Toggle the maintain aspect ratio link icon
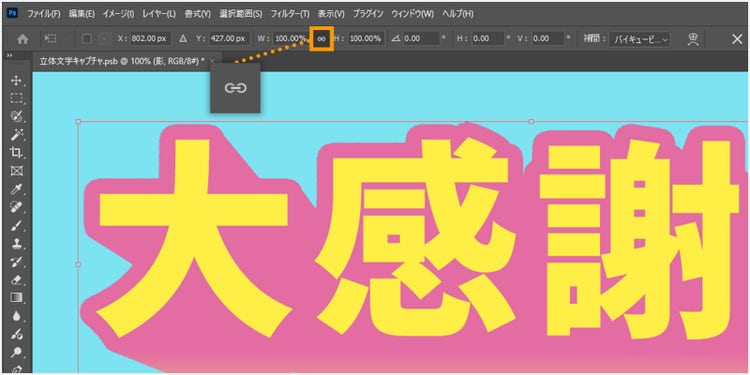This screenshot has height=375, width=750. 321,39
